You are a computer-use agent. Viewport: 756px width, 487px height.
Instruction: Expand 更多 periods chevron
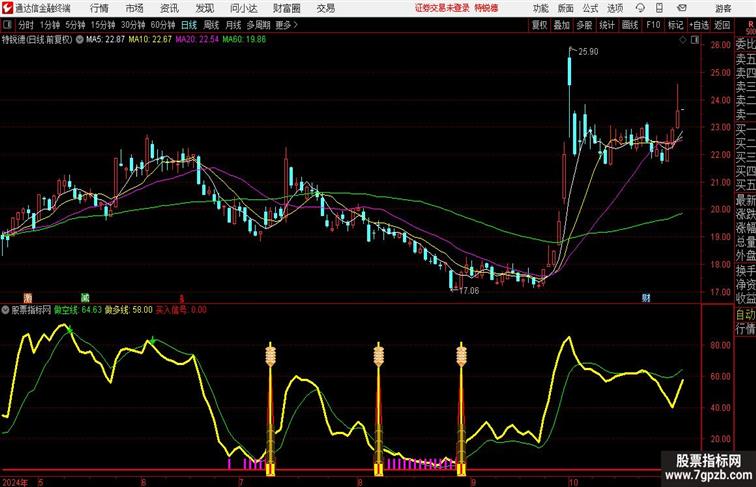click(x=296, y=25)
